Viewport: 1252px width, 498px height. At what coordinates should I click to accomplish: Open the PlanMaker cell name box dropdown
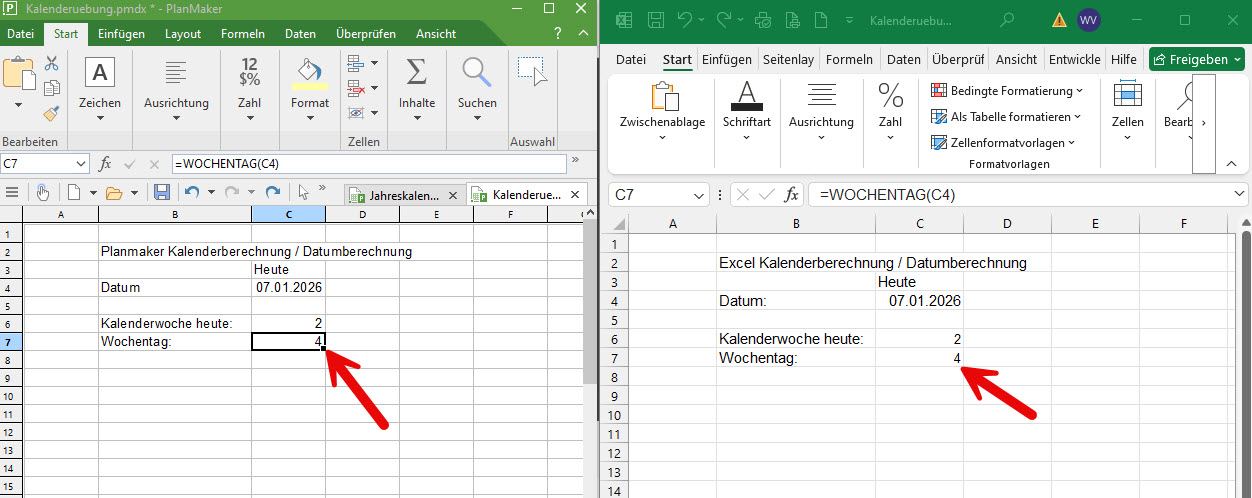pos(81,163)
